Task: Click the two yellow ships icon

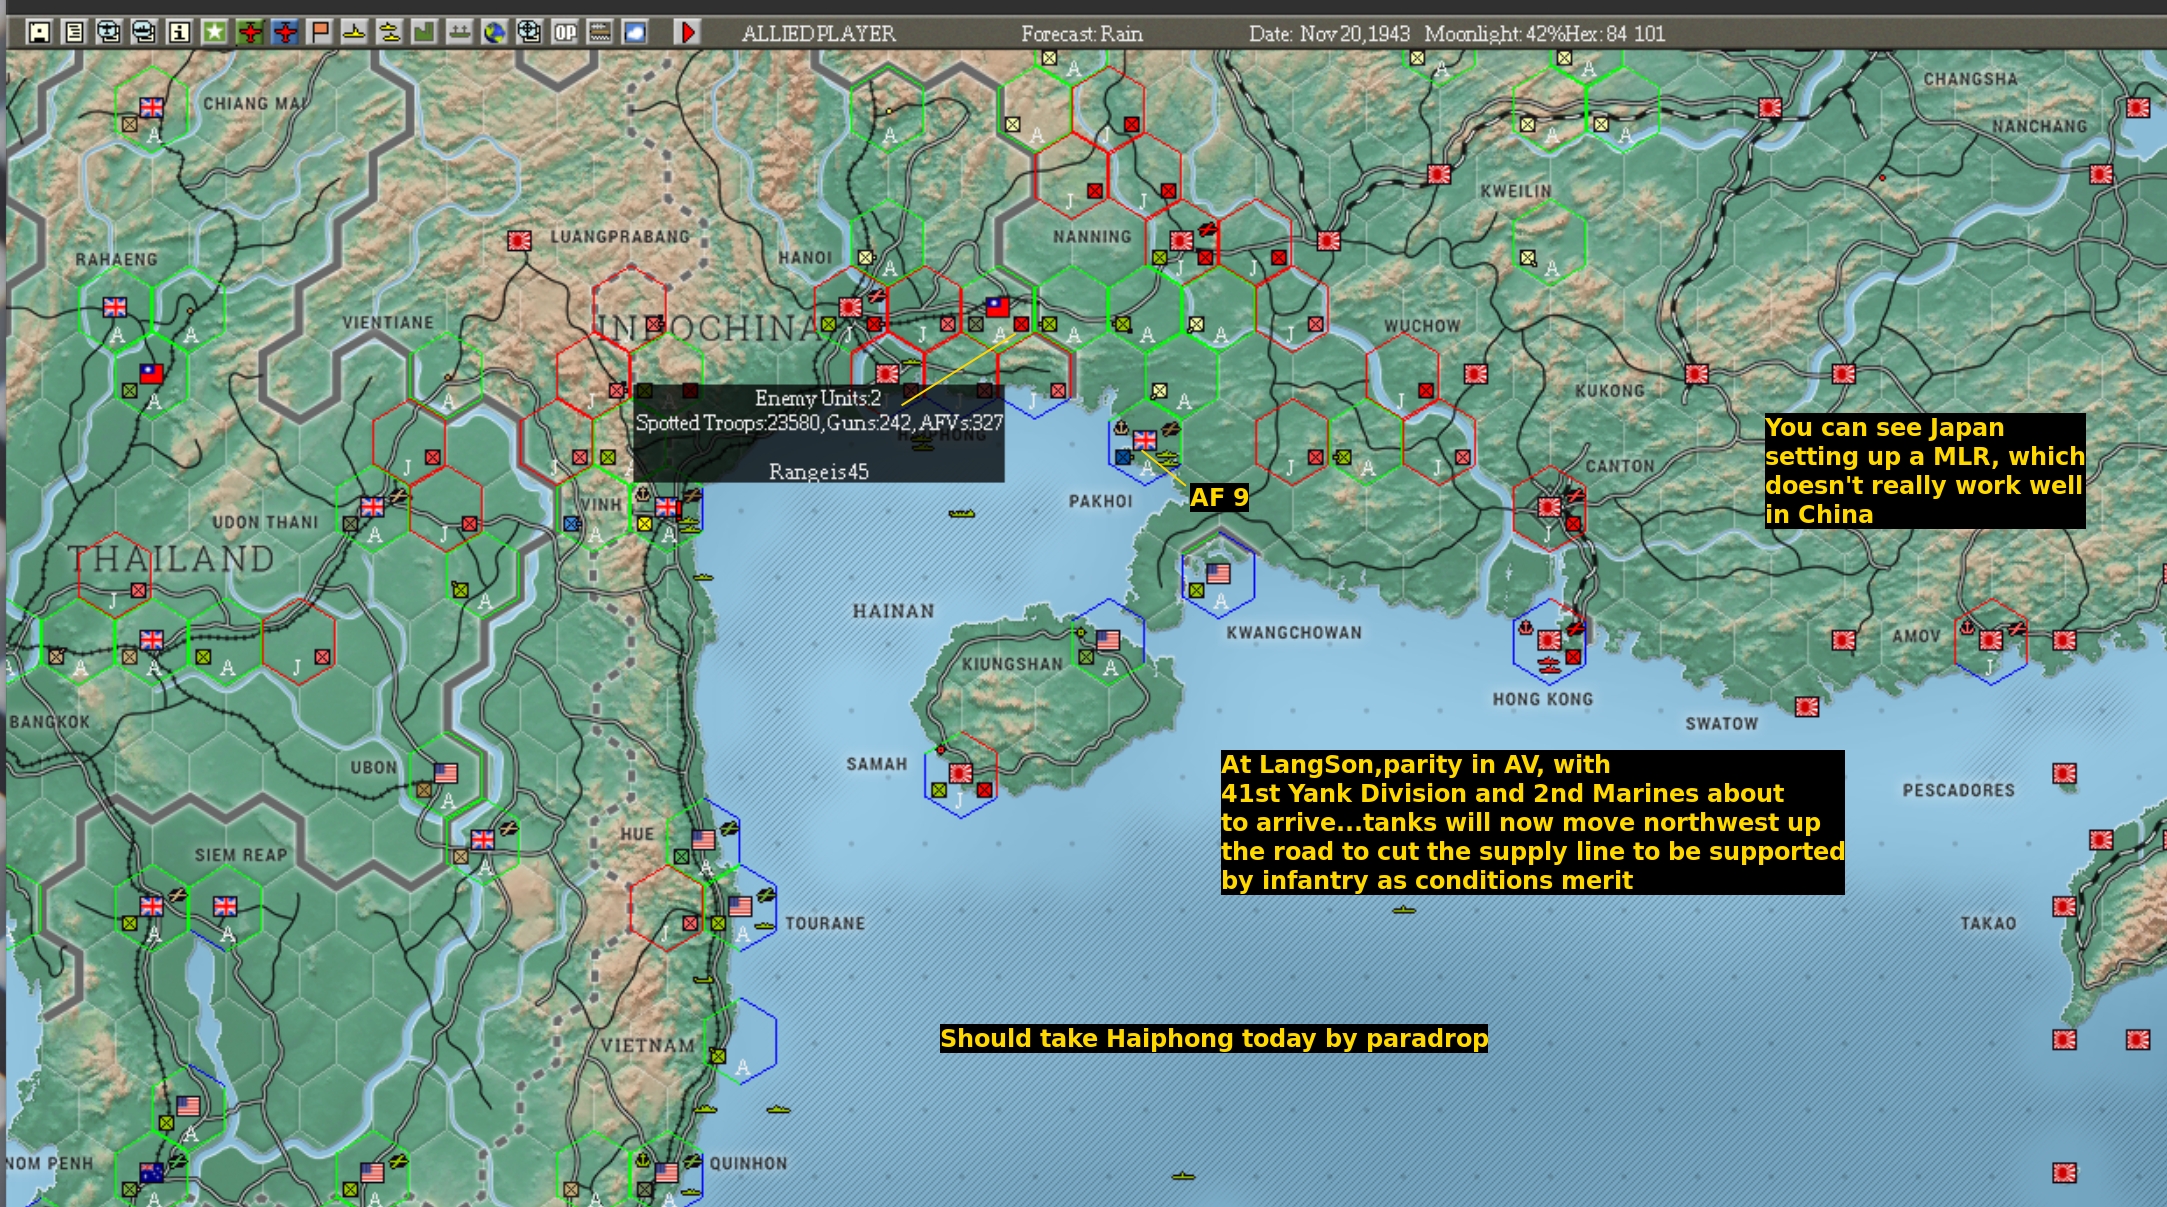Action: click(x=389, y=33)
